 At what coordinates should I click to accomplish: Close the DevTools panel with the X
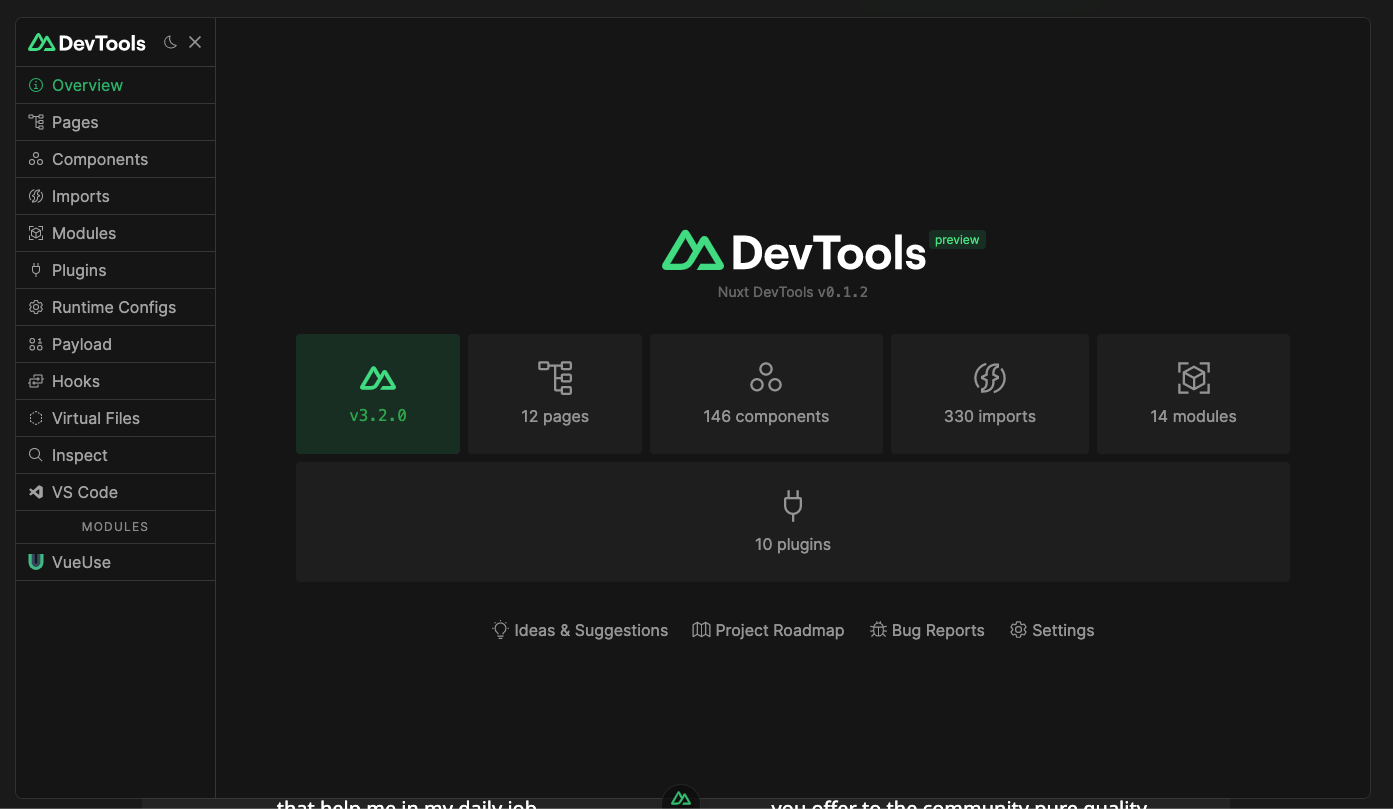195,42
